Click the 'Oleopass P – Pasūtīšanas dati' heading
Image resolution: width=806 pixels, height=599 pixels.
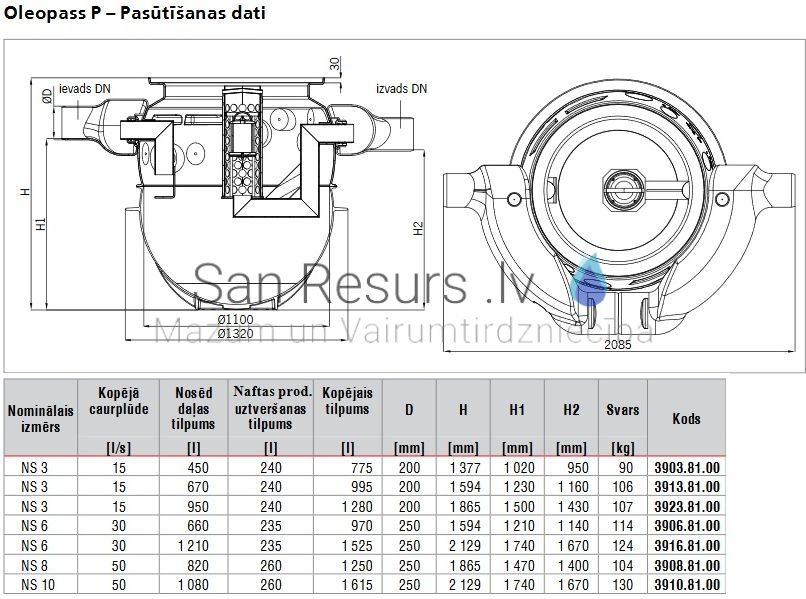click(135, 12)
